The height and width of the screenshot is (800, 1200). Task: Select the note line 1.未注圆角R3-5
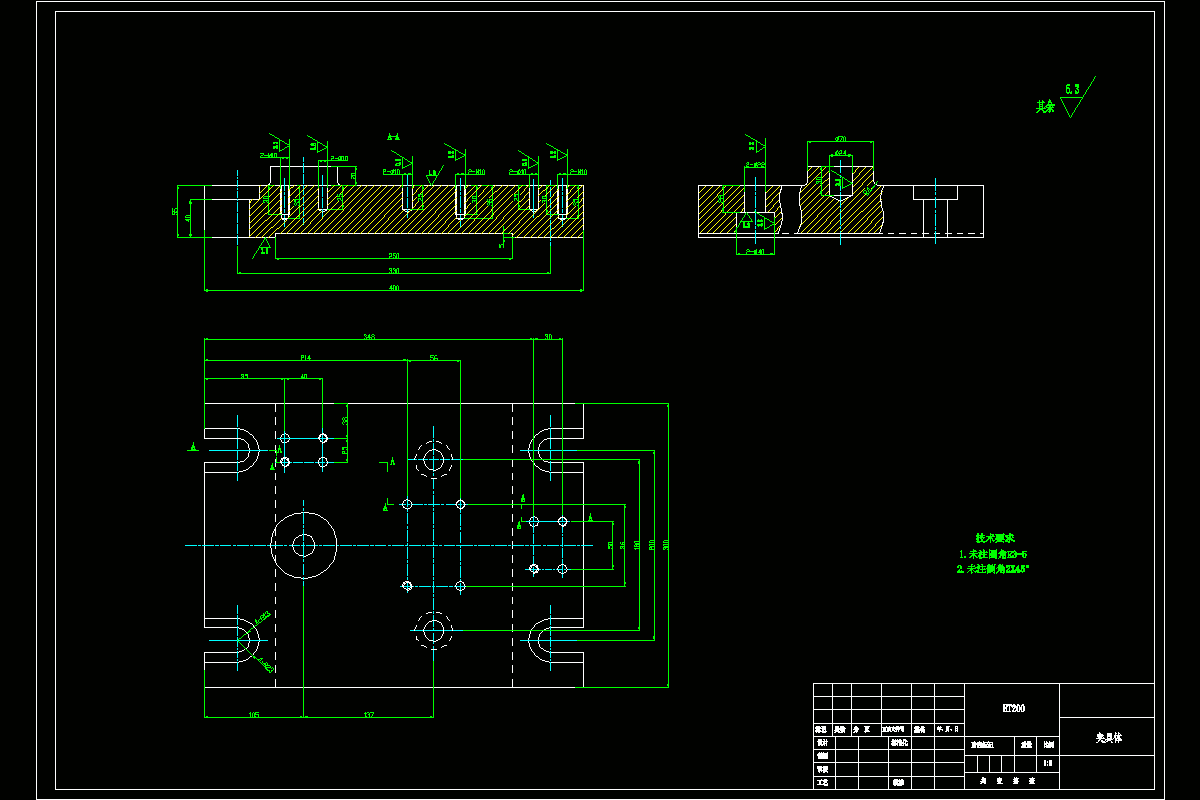pyautogui.click(x=993, y=553)
